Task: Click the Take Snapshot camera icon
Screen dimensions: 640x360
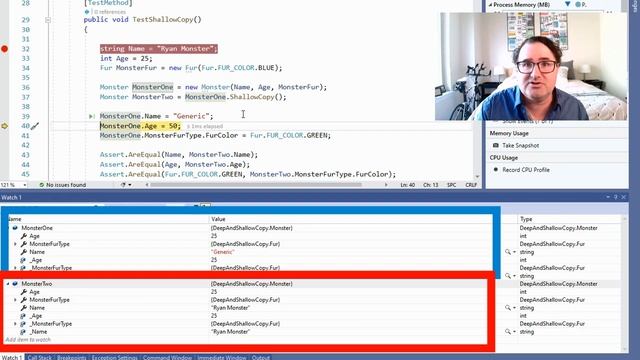Action: tap(496, 145)
